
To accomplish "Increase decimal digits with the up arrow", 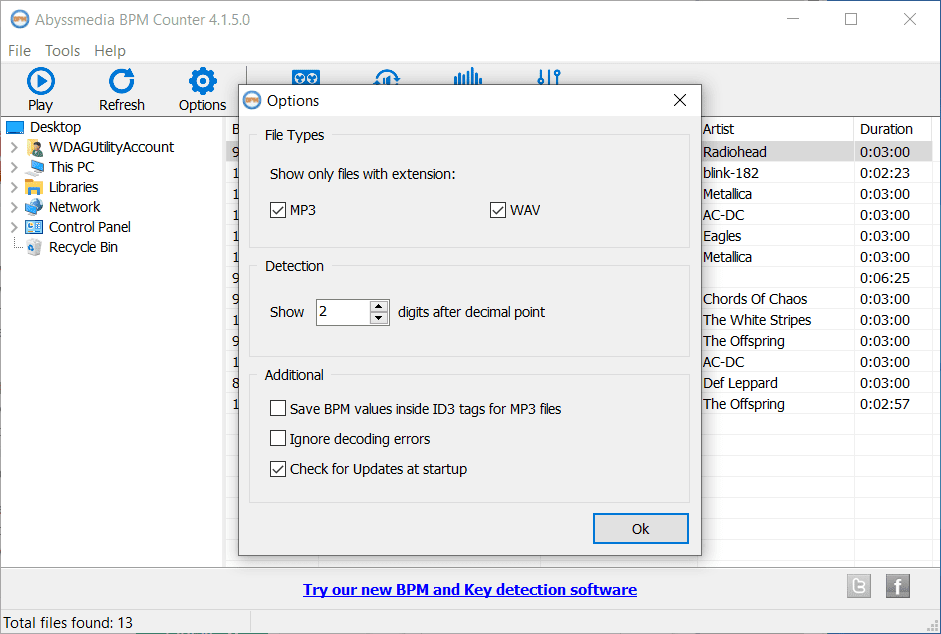I will click(x=379, y=306).
